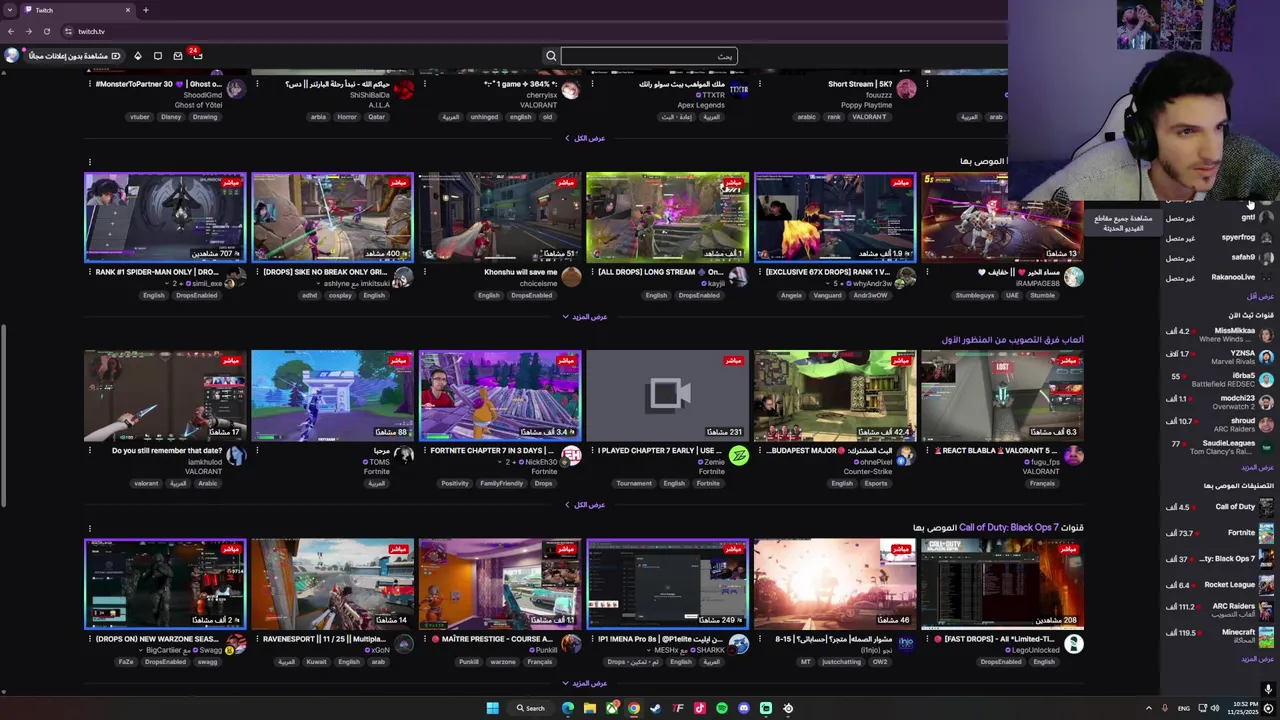
Task: Open SIKE NO BREAK ONLY GRI stream thumbnail
Action: coord(333,218)
